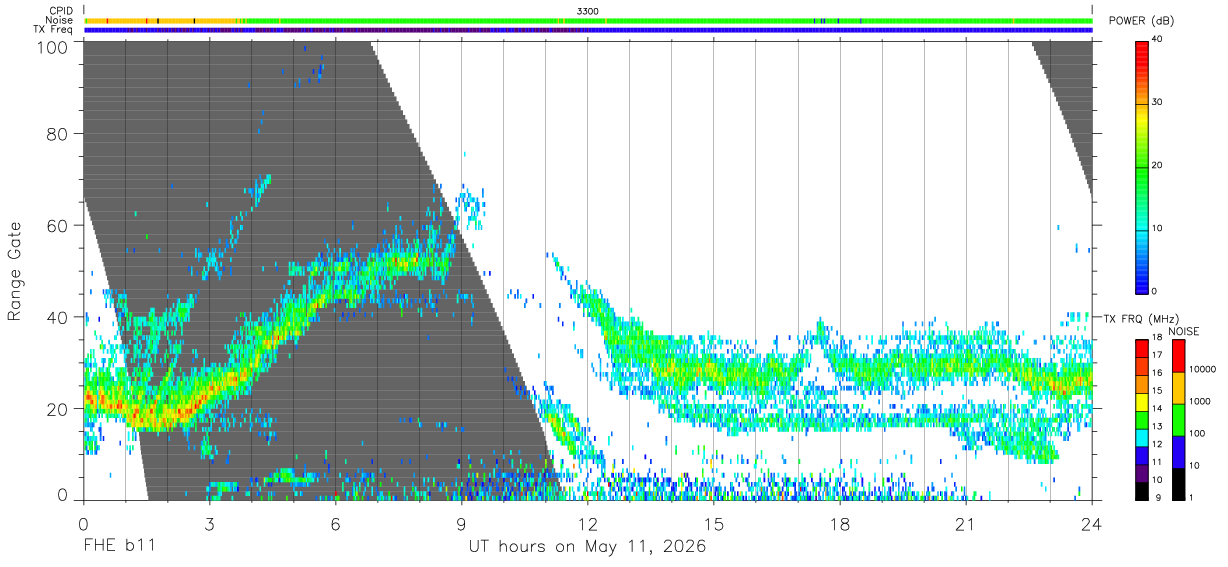The width and height of the screenshot is (1228, 567).
Task: Click the UT hours axis tick 24
Action: tap(1092, 524)
